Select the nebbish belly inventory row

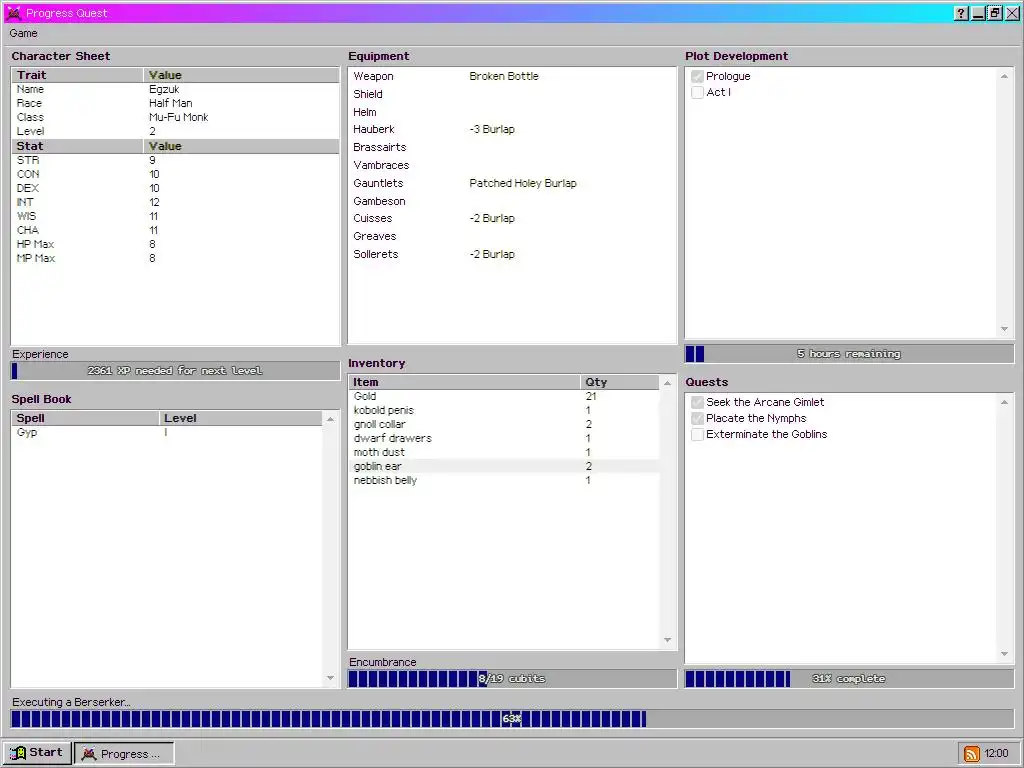coord(504,481)
